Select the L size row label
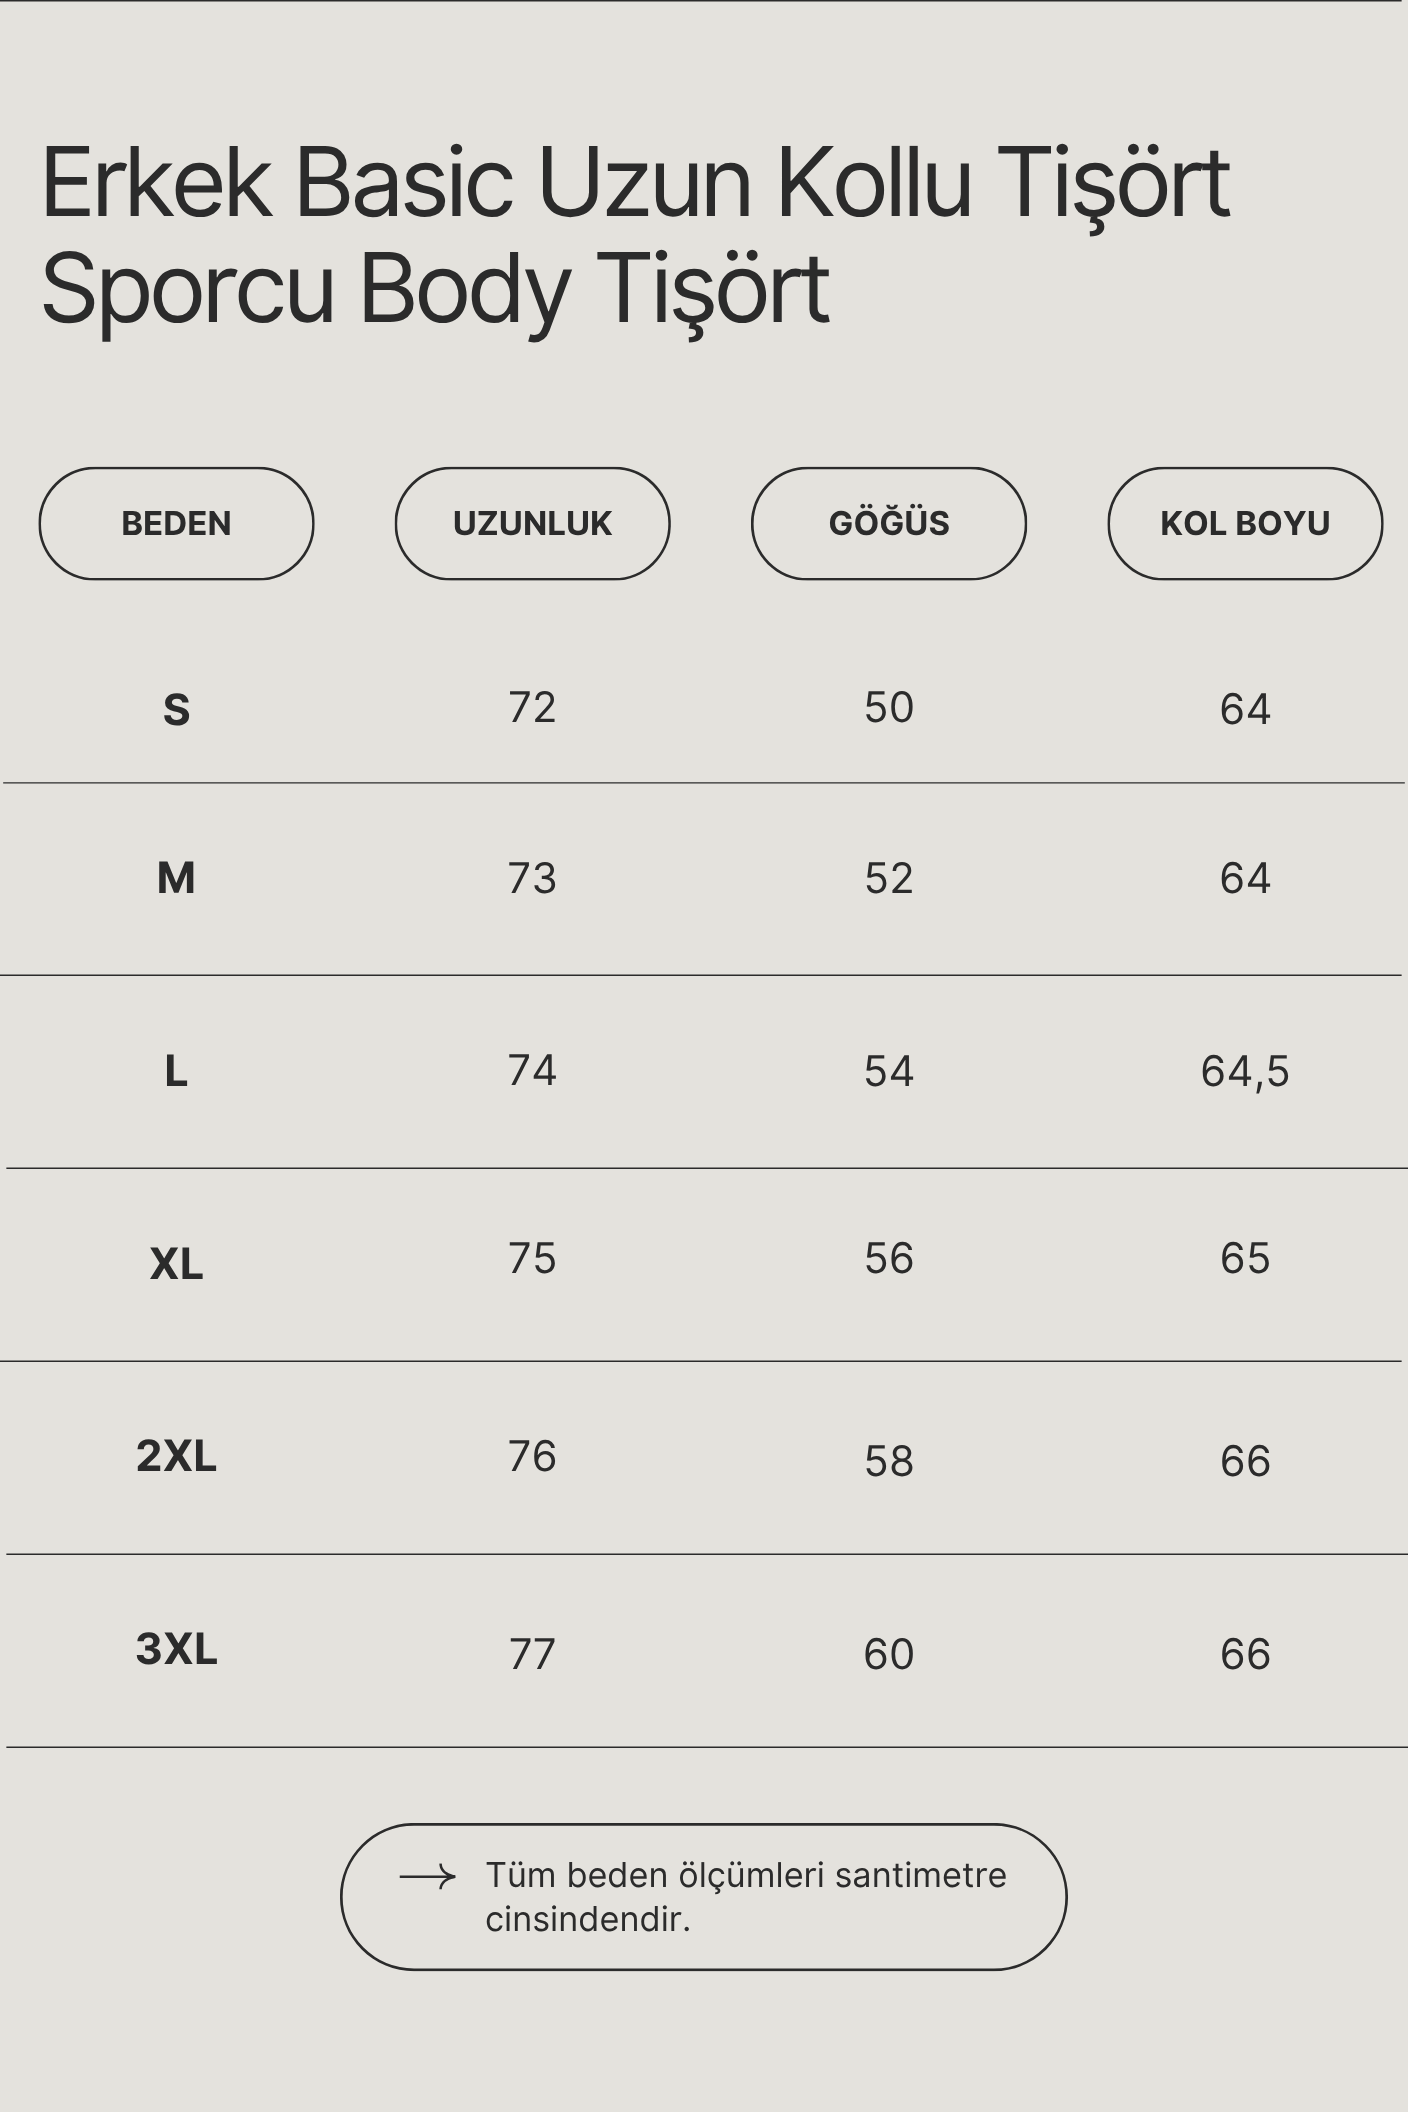This screenshot has height=2112, width=1408. point(176,1071)
